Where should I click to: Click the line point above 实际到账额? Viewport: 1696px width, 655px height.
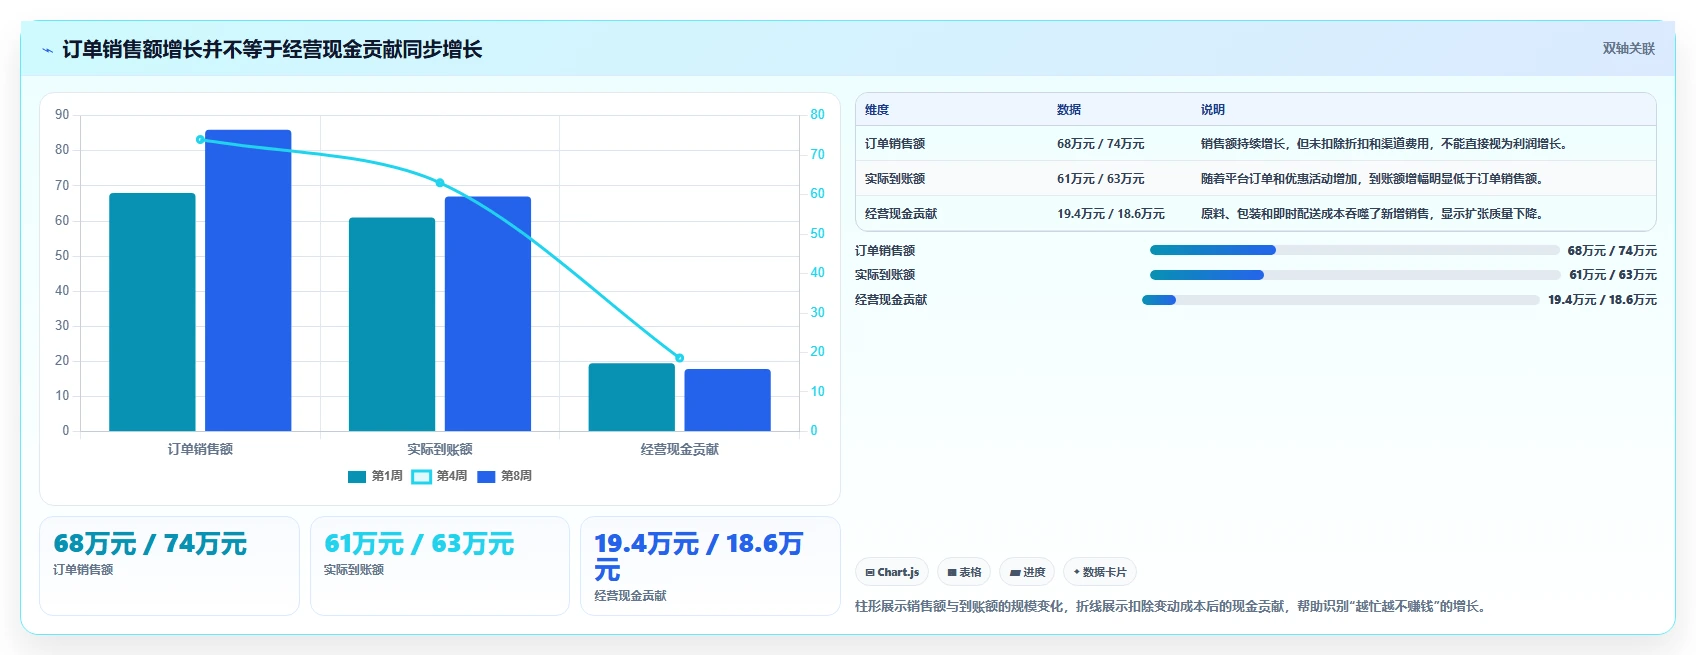[x=440, y=183]
